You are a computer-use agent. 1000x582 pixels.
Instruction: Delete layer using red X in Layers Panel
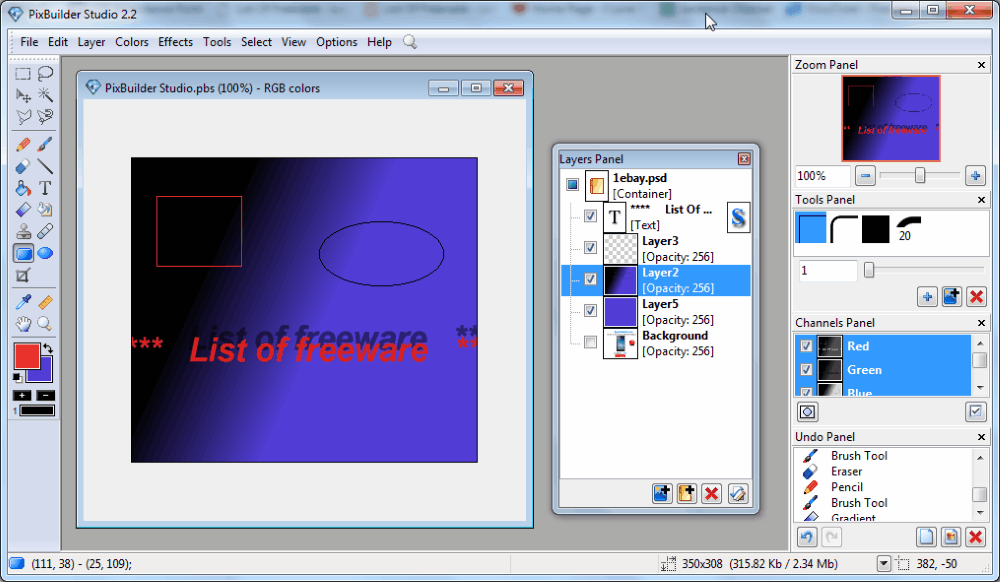tap(712, 493)
